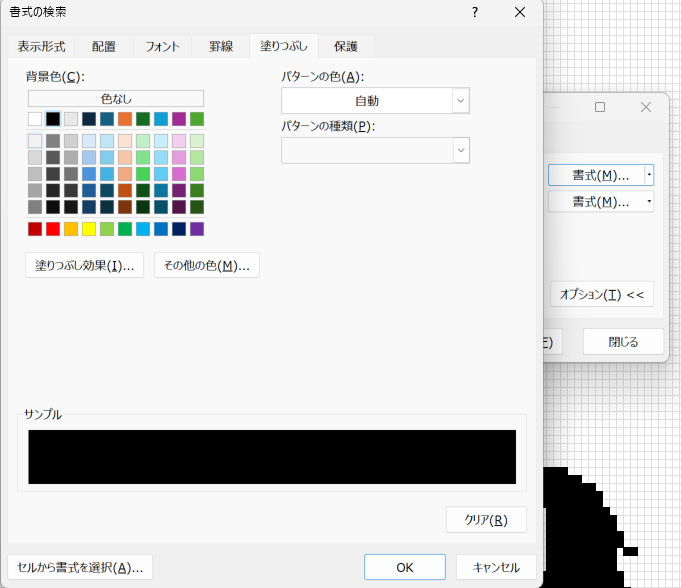
Task: Click the 色なし button
Action: click(116, 99)
